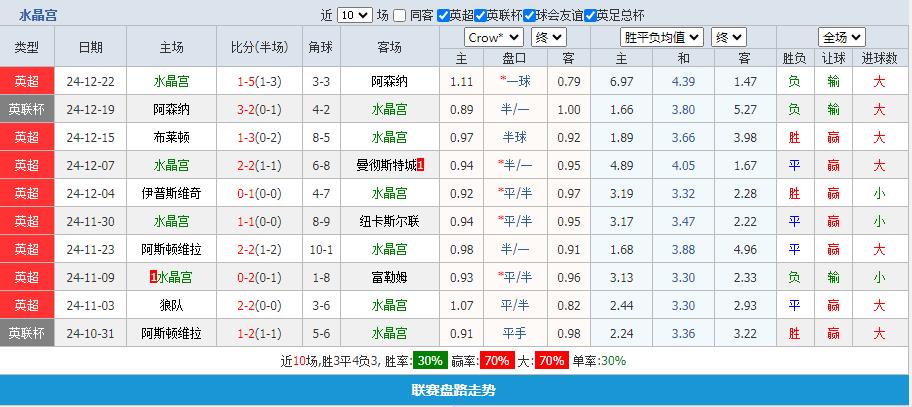Open the 全场 full-time dropdown

coord(840,37)
